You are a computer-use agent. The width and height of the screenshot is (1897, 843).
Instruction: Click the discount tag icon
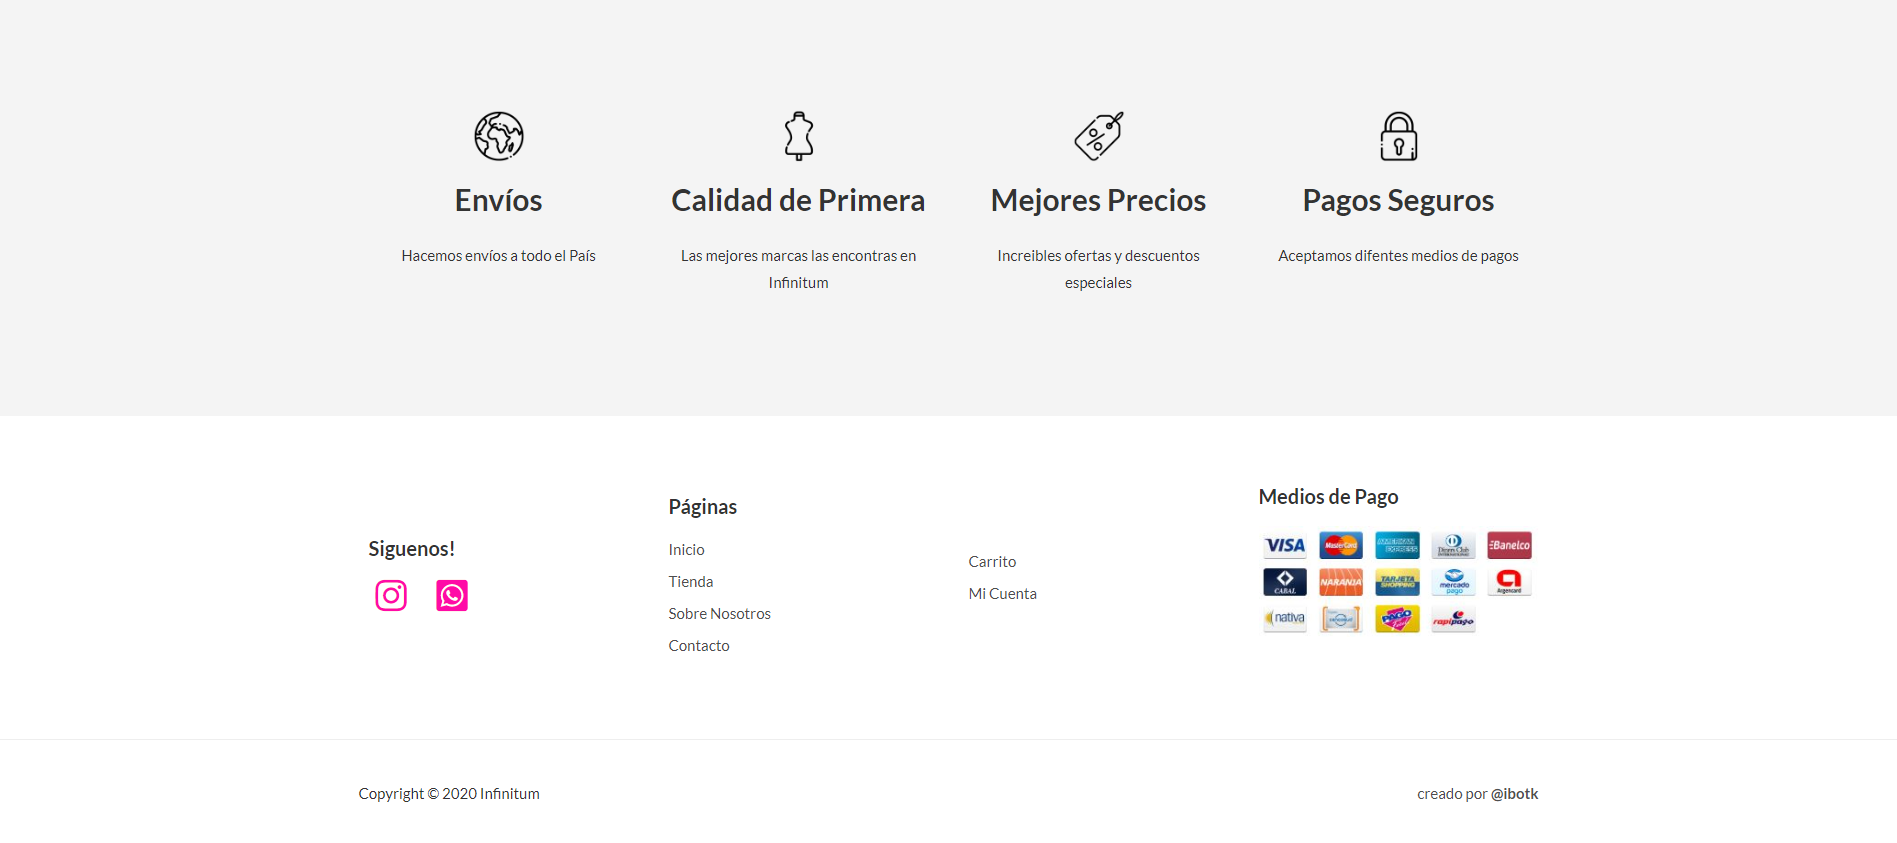pyautogui.click(x=1098, y=136)
